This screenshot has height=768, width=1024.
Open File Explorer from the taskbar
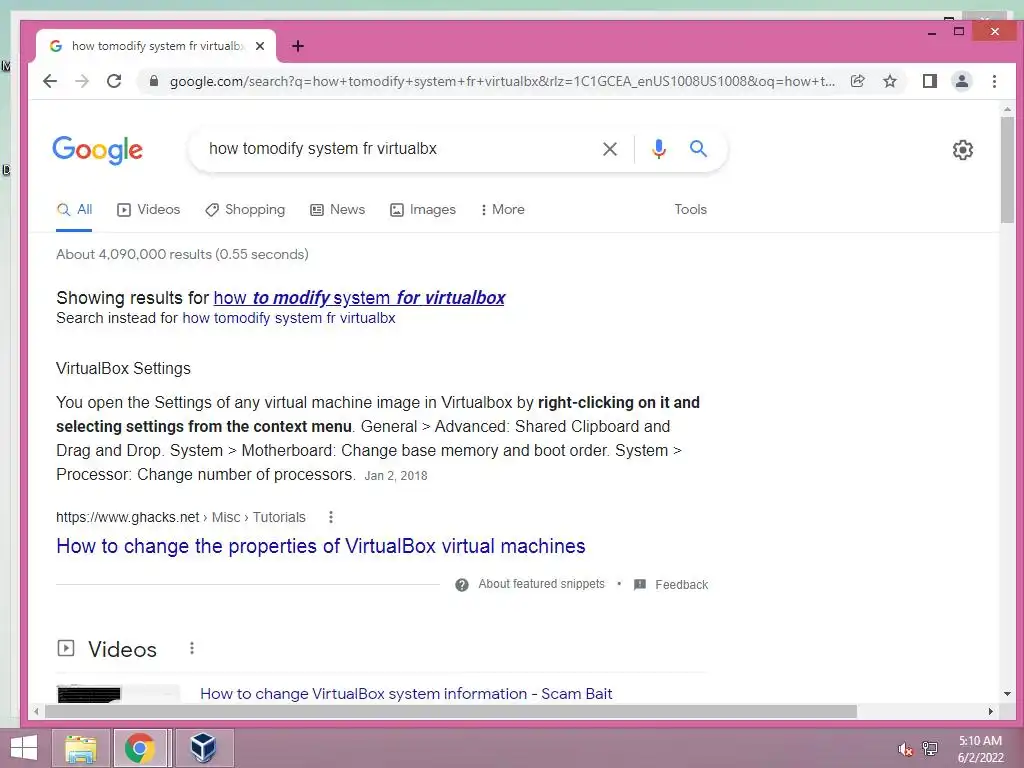[81, 748]
